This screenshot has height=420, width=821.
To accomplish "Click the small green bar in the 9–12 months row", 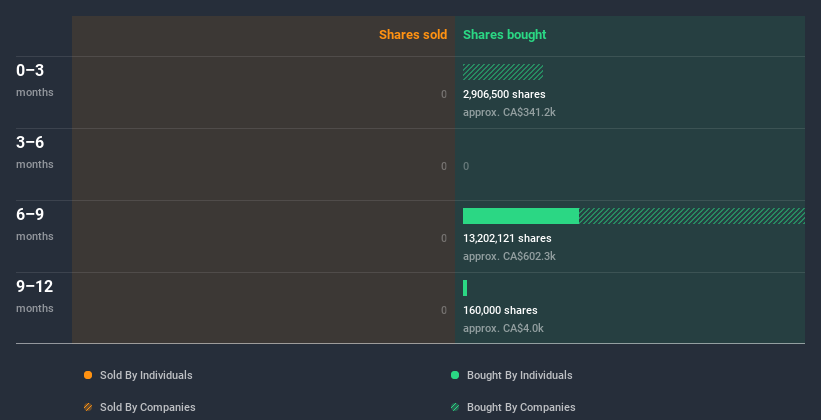I will (x=465, y=288).
